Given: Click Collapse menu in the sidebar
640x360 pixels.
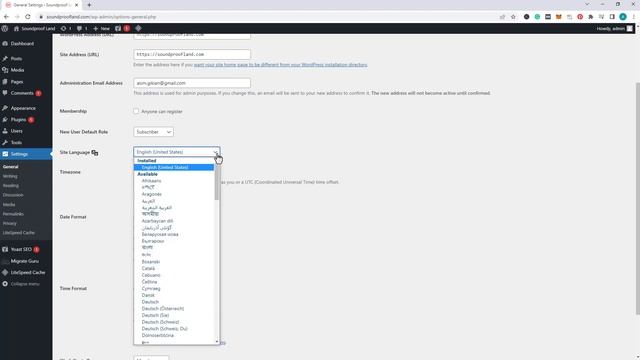Looking at the screenshot, I should pos(25,284).
